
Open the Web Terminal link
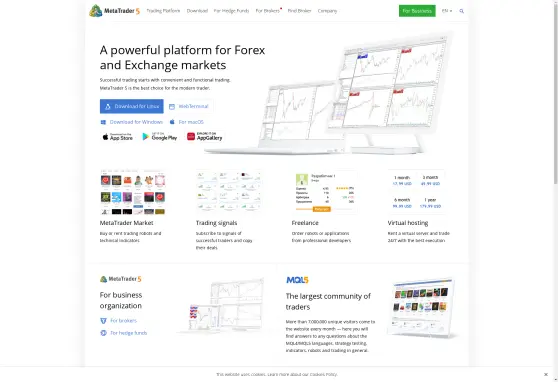(193, 106)
